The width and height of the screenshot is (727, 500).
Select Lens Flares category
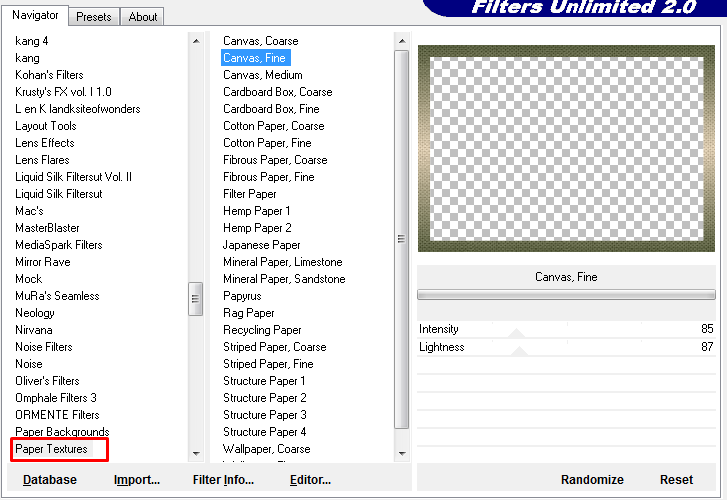pyautogui.click(x=43, y=160)
